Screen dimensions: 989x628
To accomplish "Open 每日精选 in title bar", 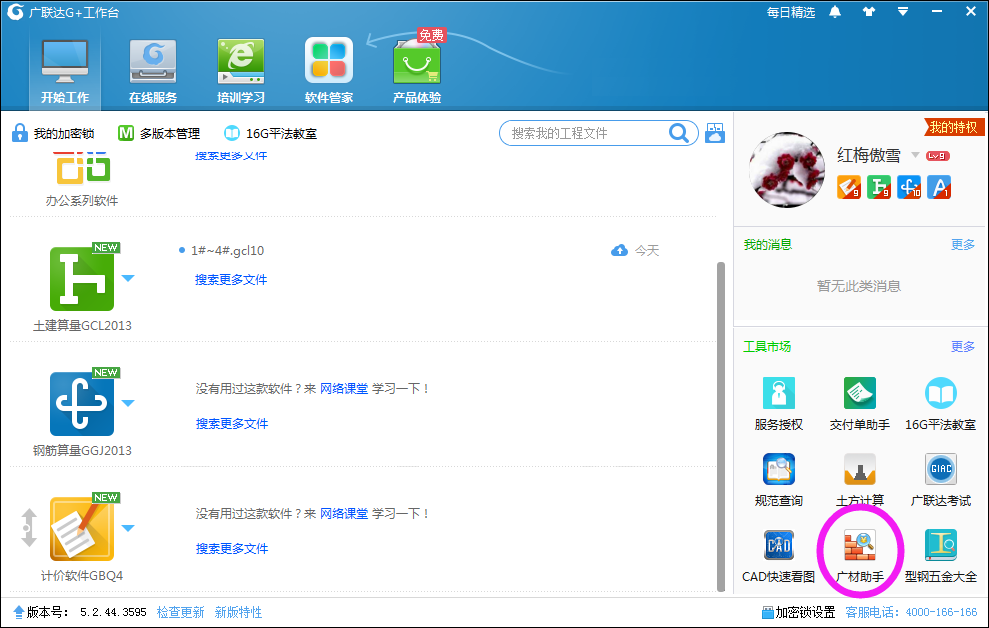I will click(790, 12).
